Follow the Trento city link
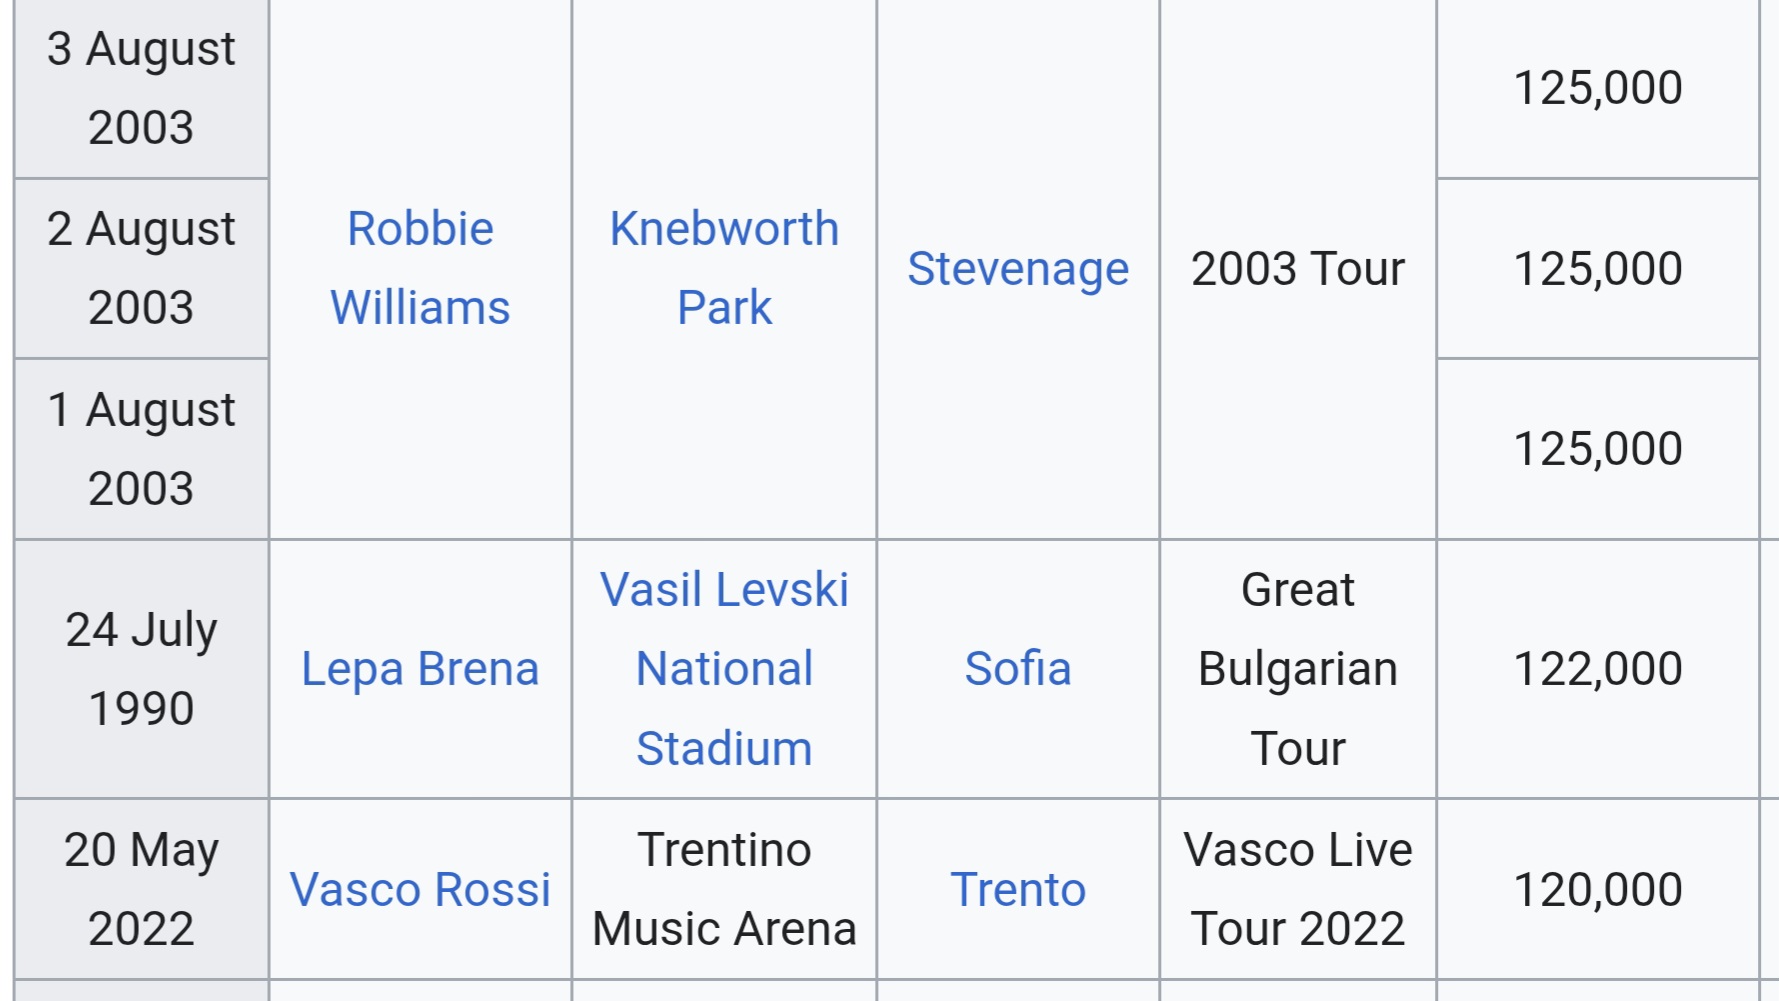This screenshot has width=1779, height=1001. (1018, 889)
